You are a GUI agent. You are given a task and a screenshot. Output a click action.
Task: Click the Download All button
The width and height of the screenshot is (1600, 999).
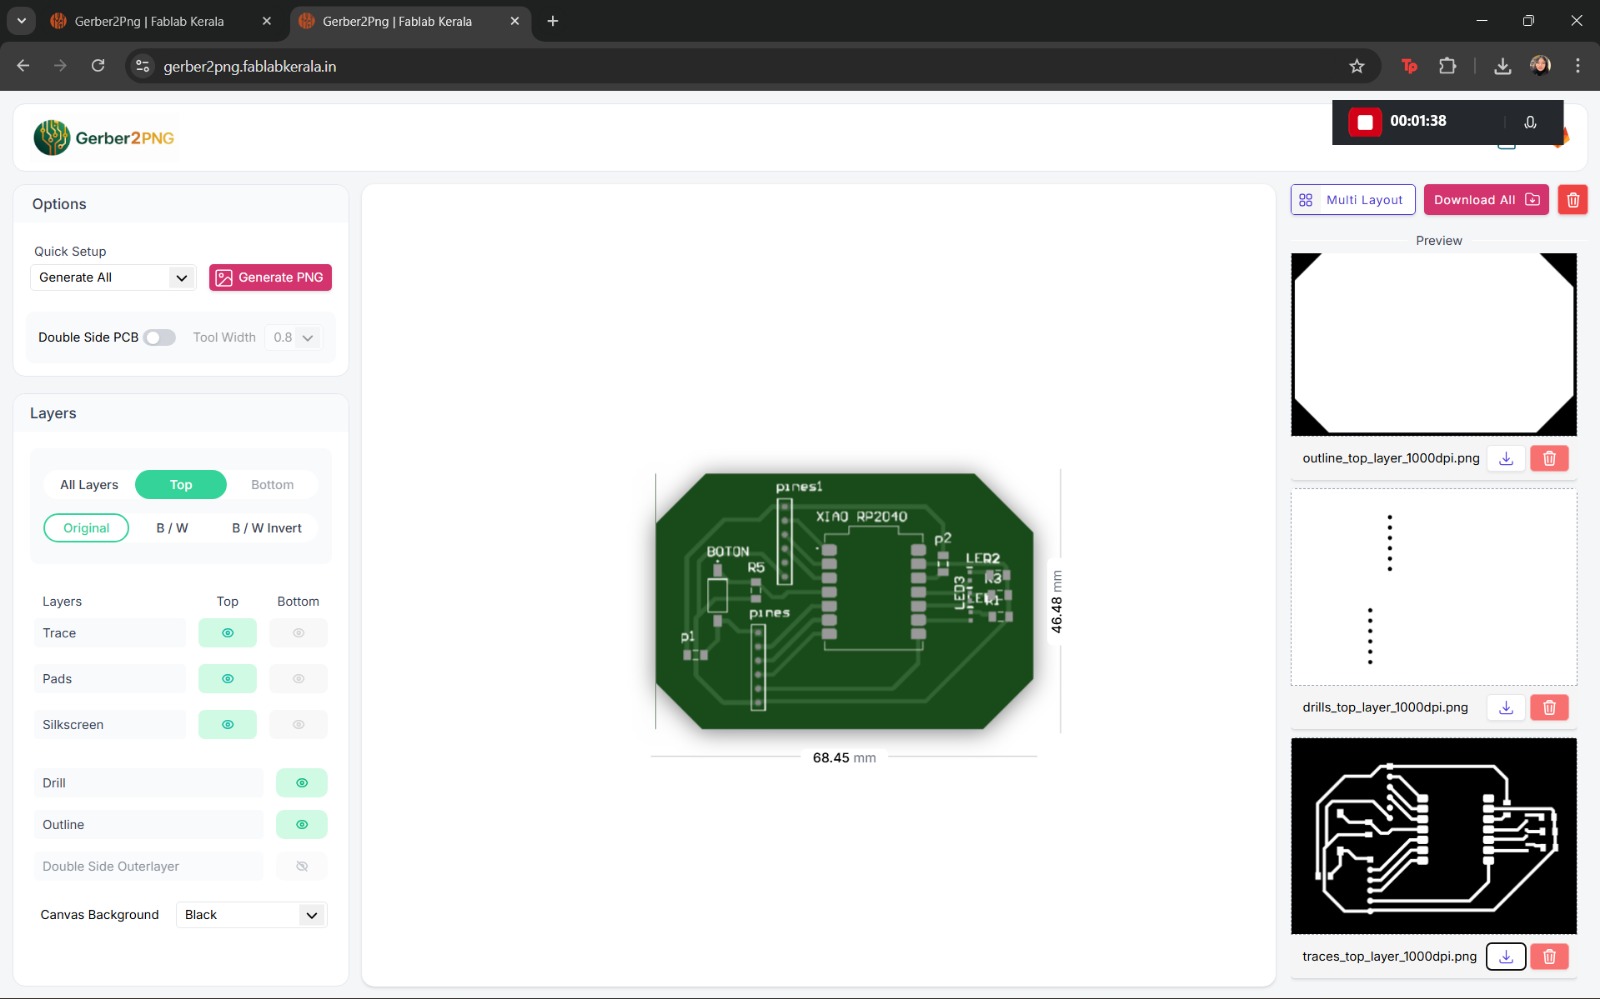(1486, 200)
